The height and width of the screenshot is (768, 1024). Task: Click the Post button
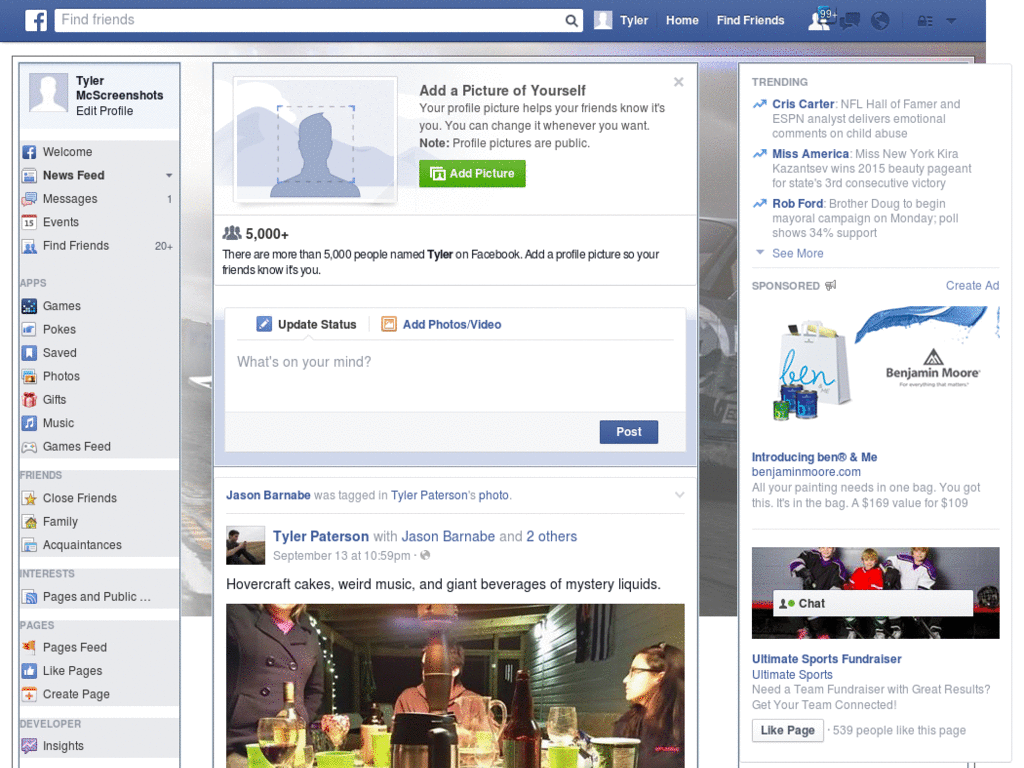coord(629,432)
